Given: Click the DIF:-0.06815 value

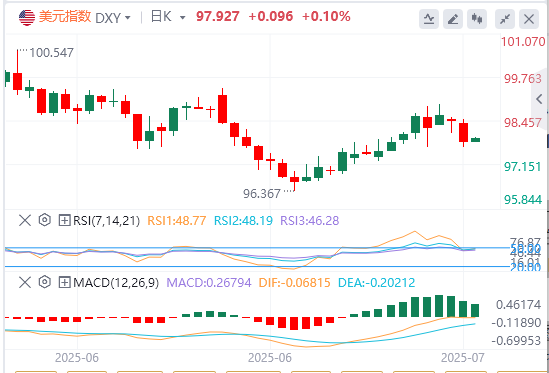Looking at the screenshot, I should 294,282.
